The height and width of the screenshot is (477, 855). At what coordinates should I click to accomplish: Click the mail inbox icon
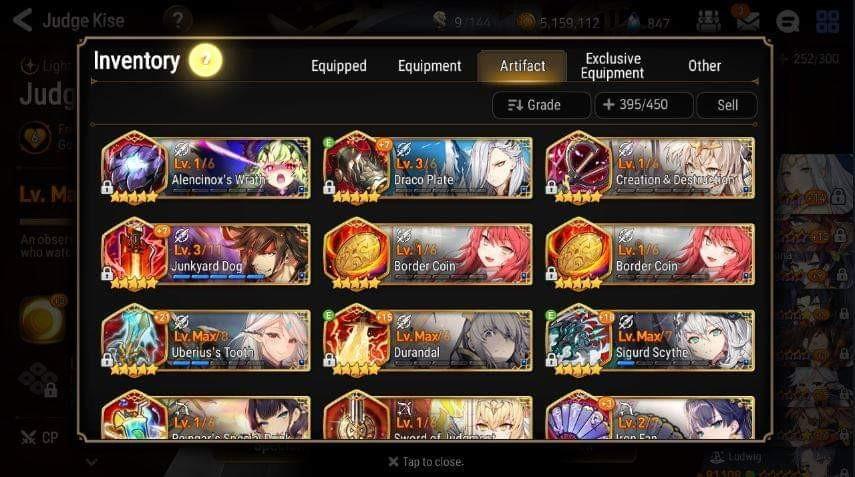click(x=748, y=21)
